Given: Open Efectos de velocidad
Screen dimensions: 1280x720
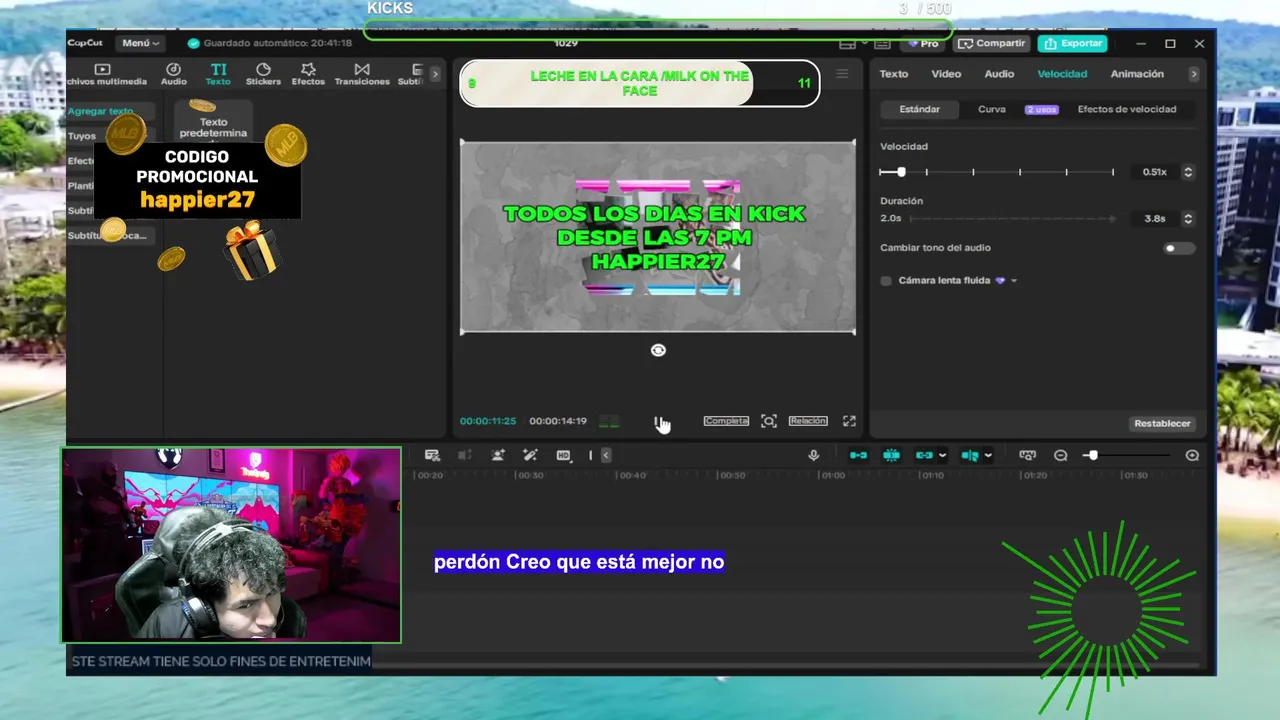Looking at the screenshot, I should pos(1127,110).
